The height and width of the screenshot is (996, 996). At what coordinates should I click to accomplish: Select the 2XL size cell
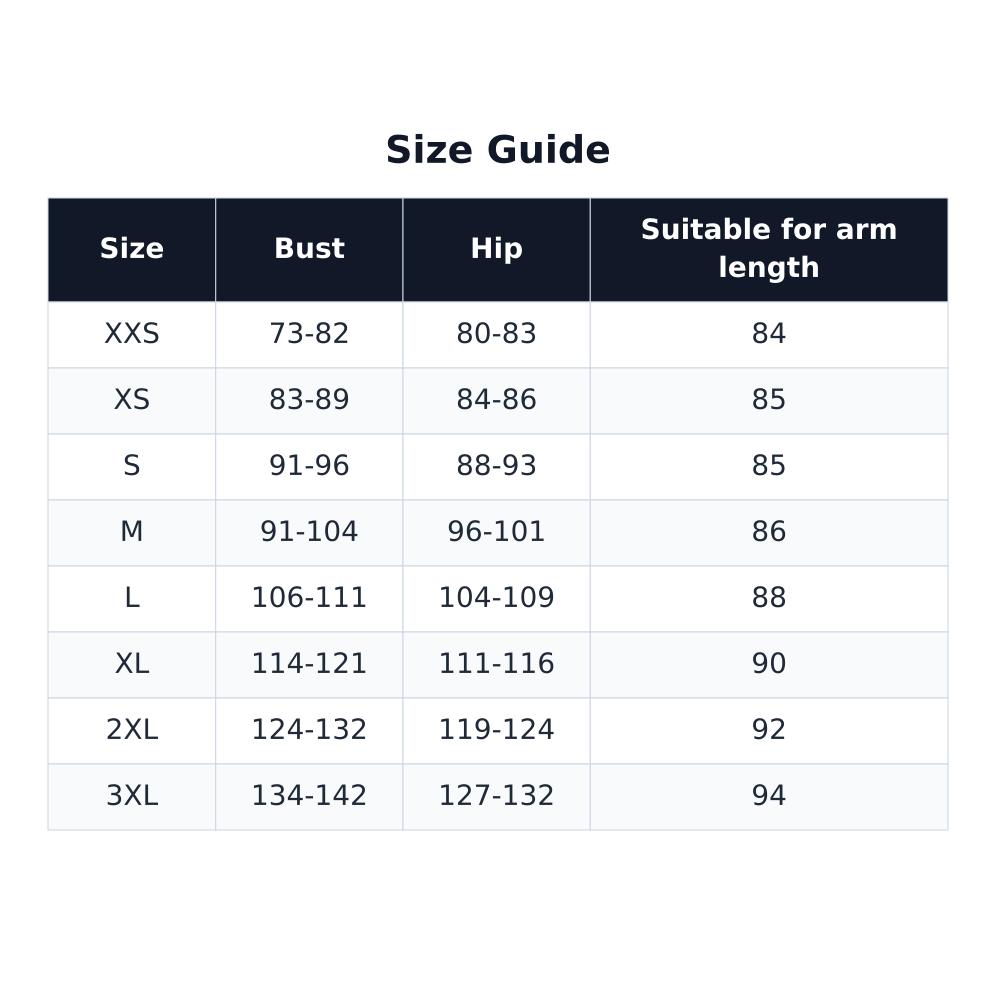(x=131, y=730)
